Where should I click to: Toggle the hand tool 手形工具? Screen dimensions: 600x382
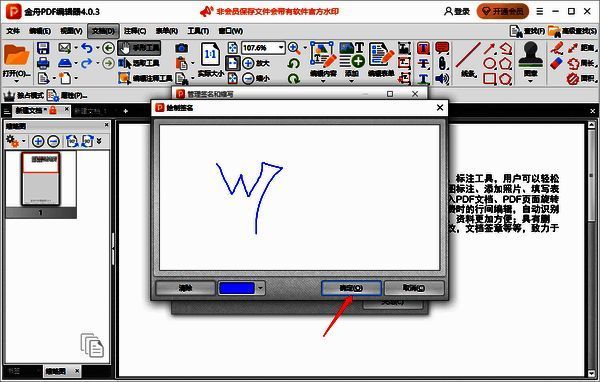point(139,48)
